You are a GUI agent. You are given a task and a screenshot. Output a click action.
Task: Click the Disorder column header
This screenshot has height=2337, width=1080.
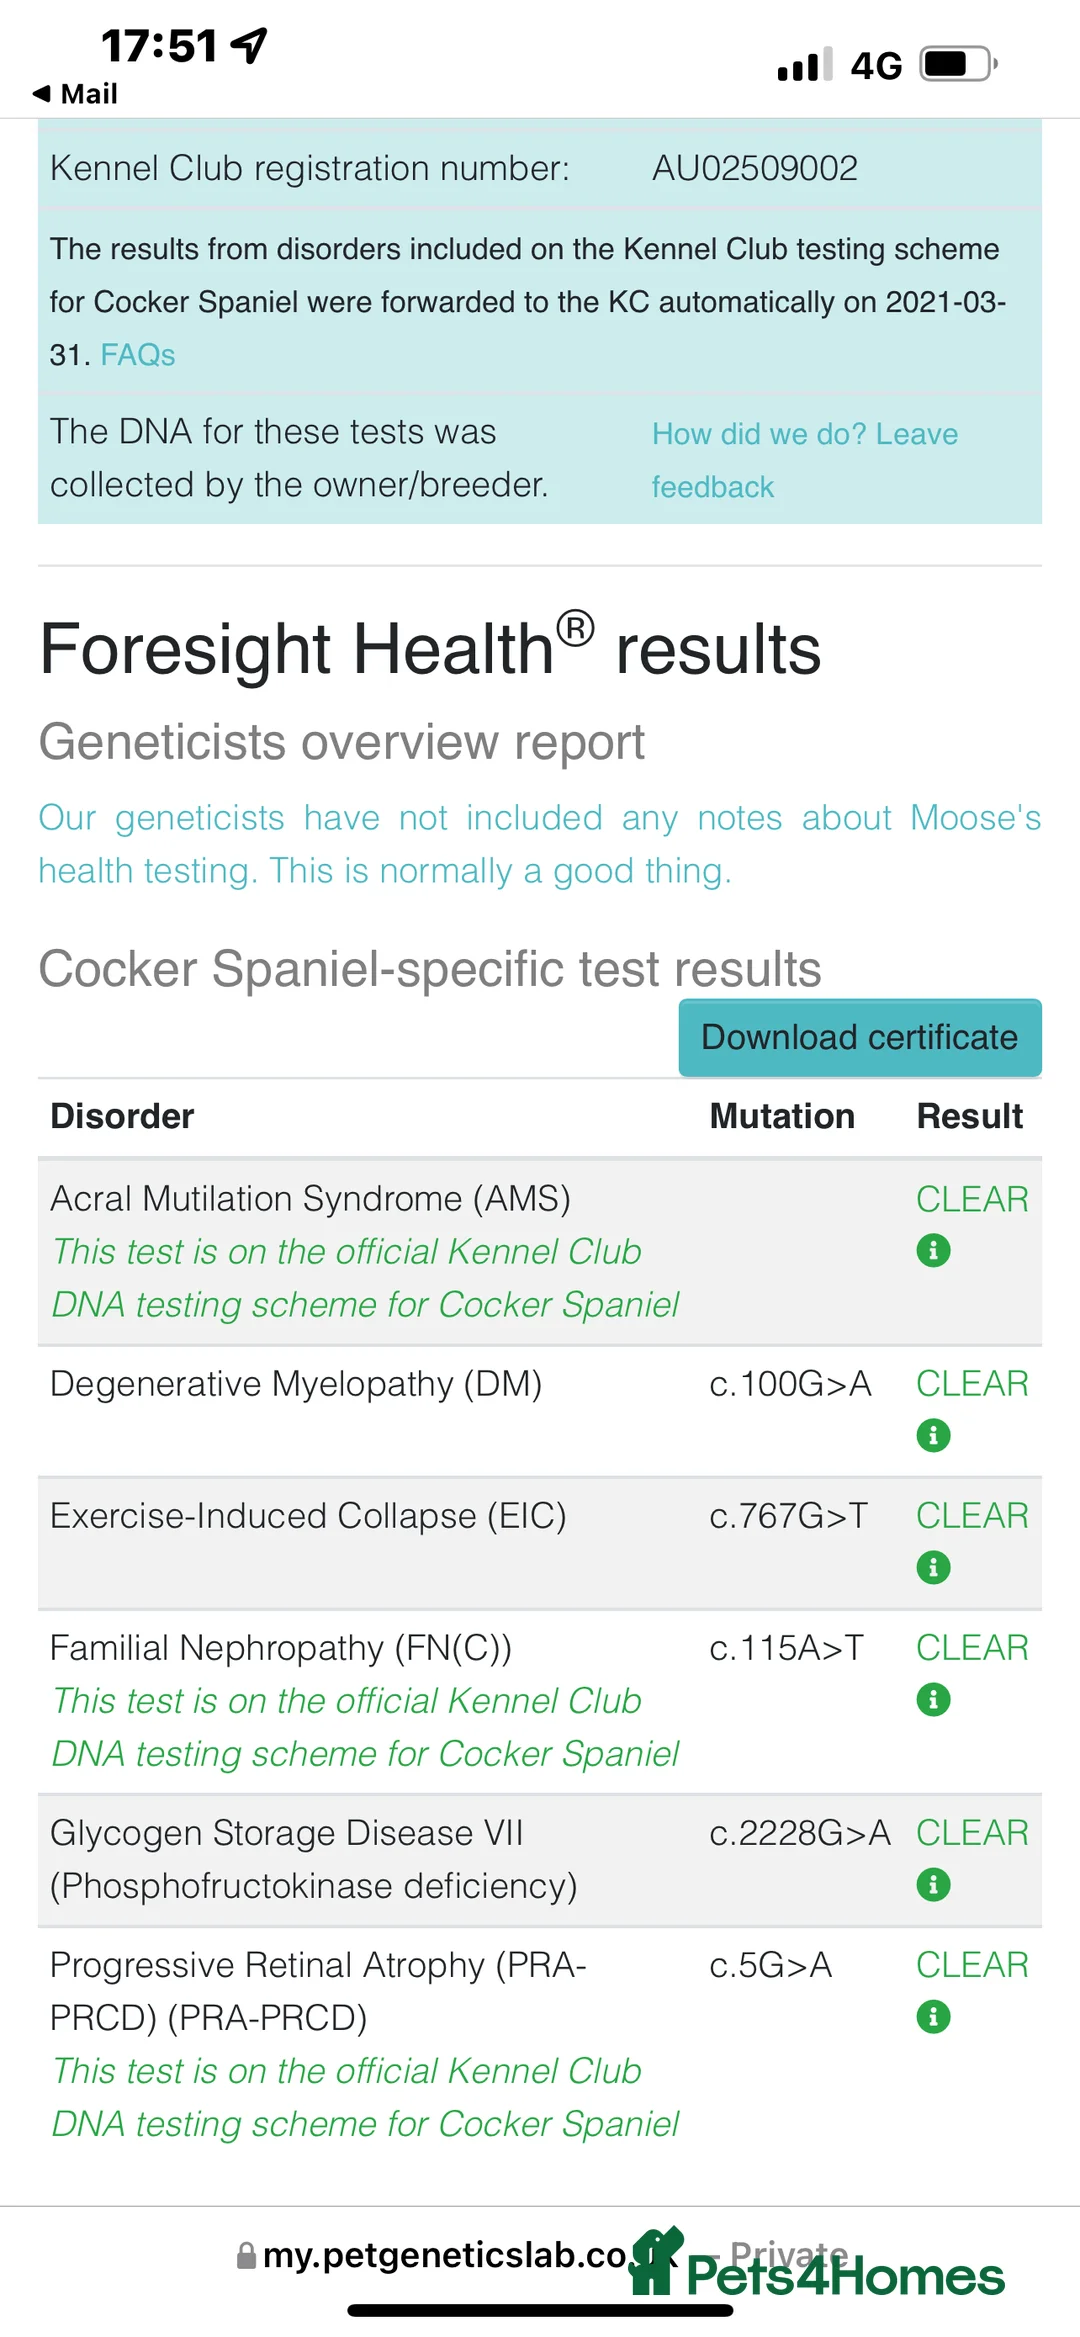tap(122, 1116)
